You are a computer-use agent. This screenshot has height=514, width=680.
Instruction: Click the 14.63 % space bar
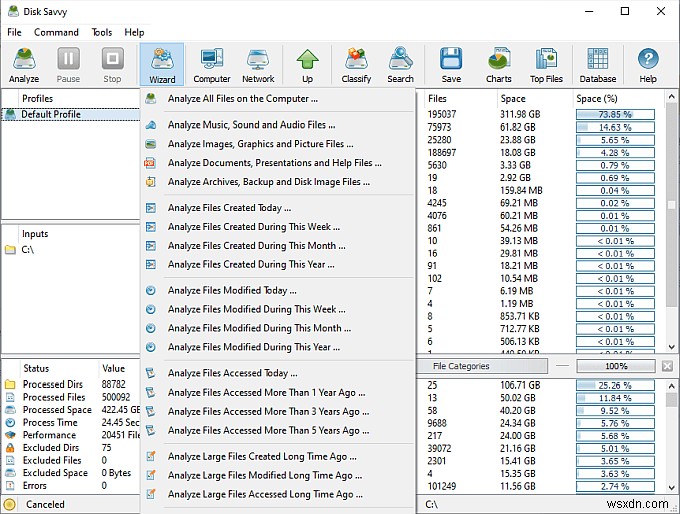coord(615,128)
